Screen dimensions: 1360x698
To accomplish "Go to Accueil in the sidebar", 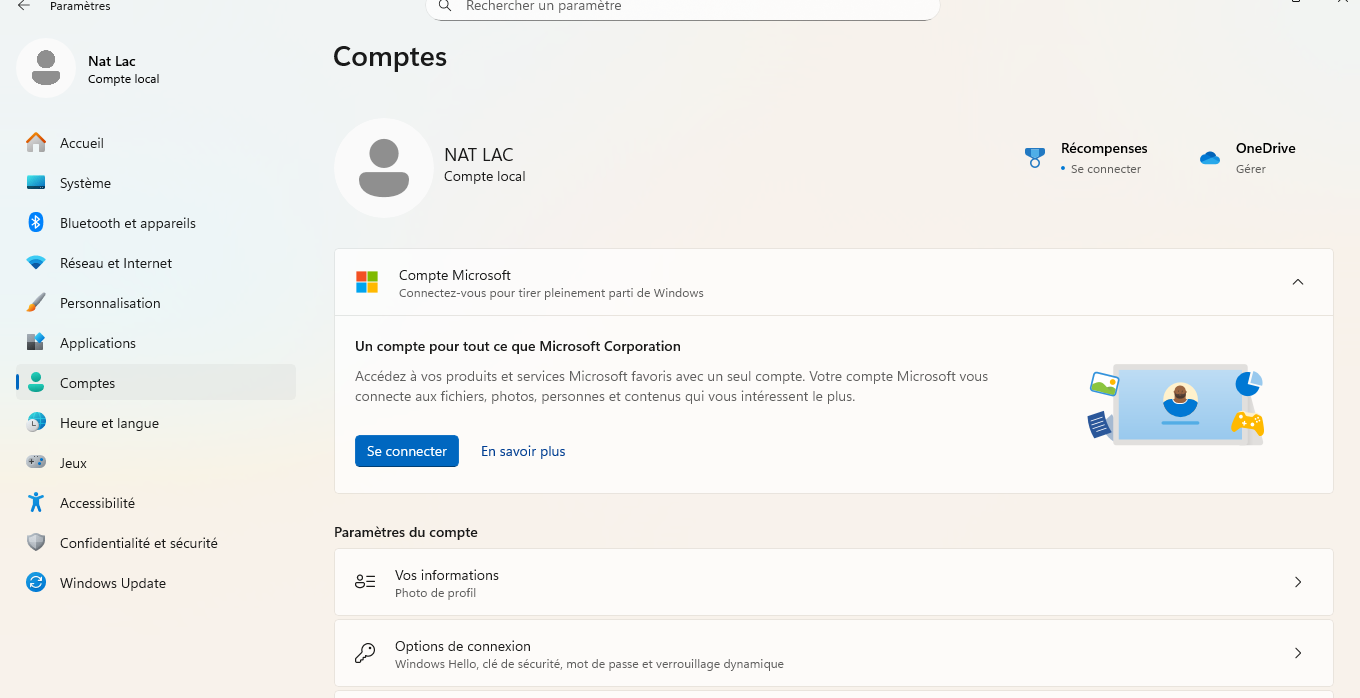I will coord(156,143).
